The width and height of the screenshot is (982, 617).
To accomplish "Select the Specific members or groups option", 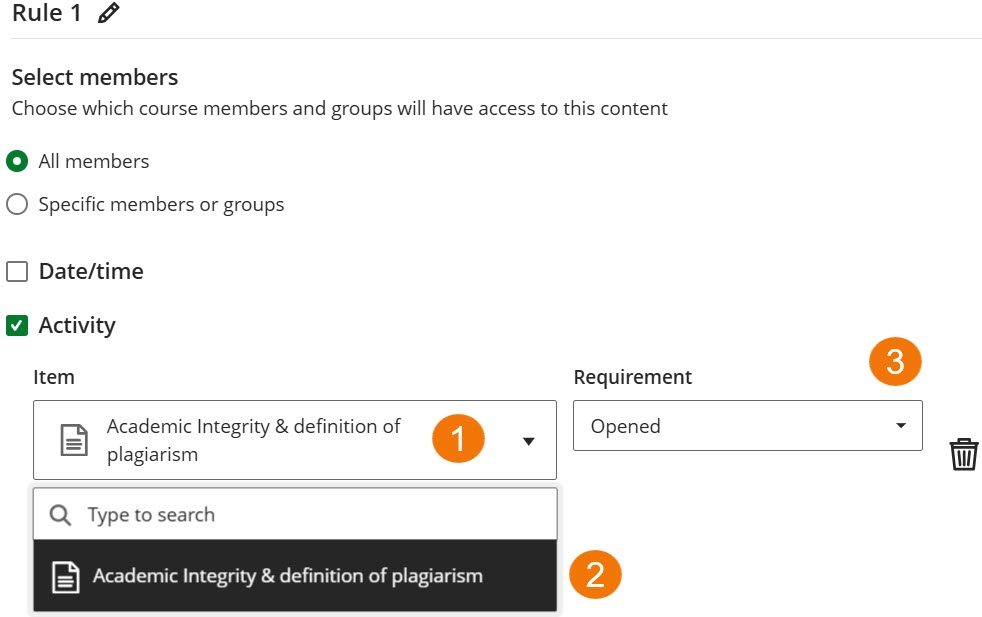I will (x=17, y=204).
